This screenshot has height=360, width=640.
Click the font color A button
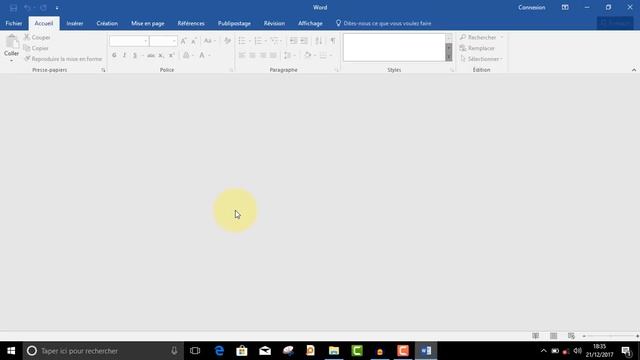pyautogui.click(x=202, y=55)
